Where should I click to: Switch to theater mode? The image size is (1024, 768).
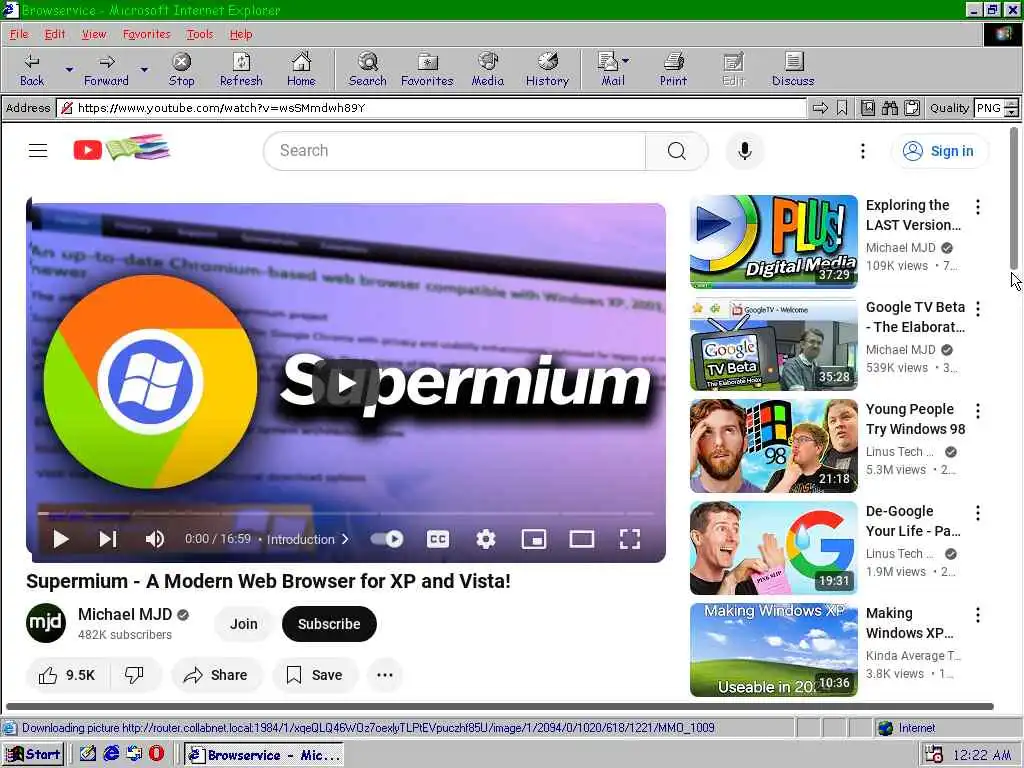[x=581, y=539]
